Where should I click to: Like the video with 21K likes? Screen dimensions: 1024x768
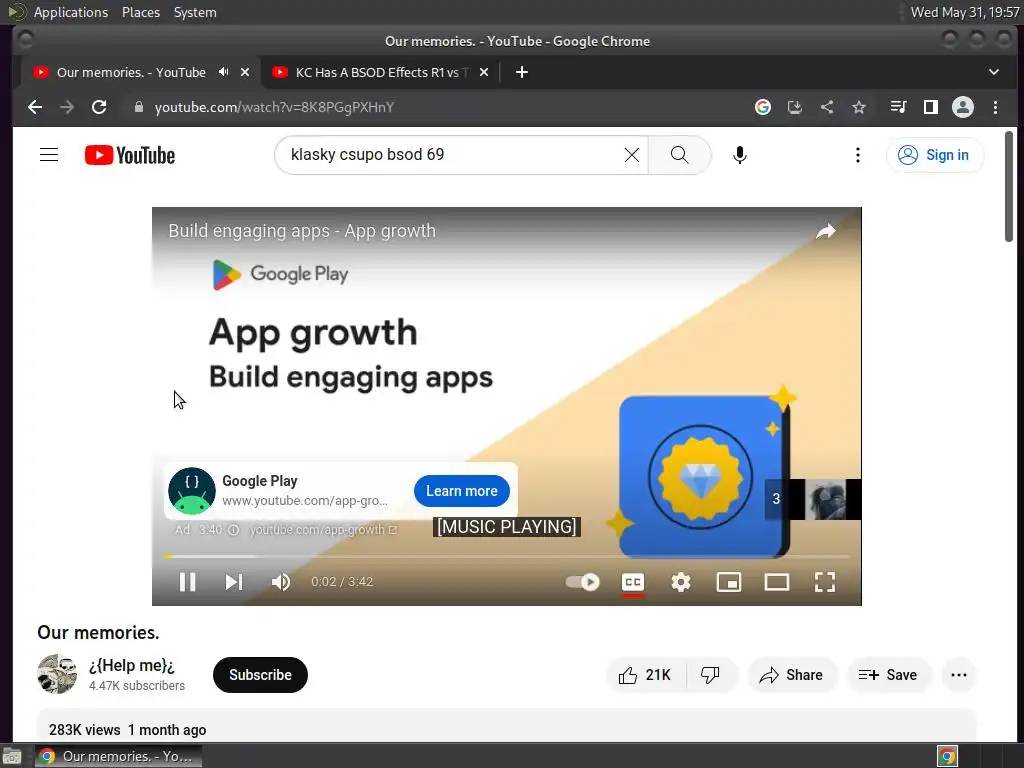[x=645, y=675]
